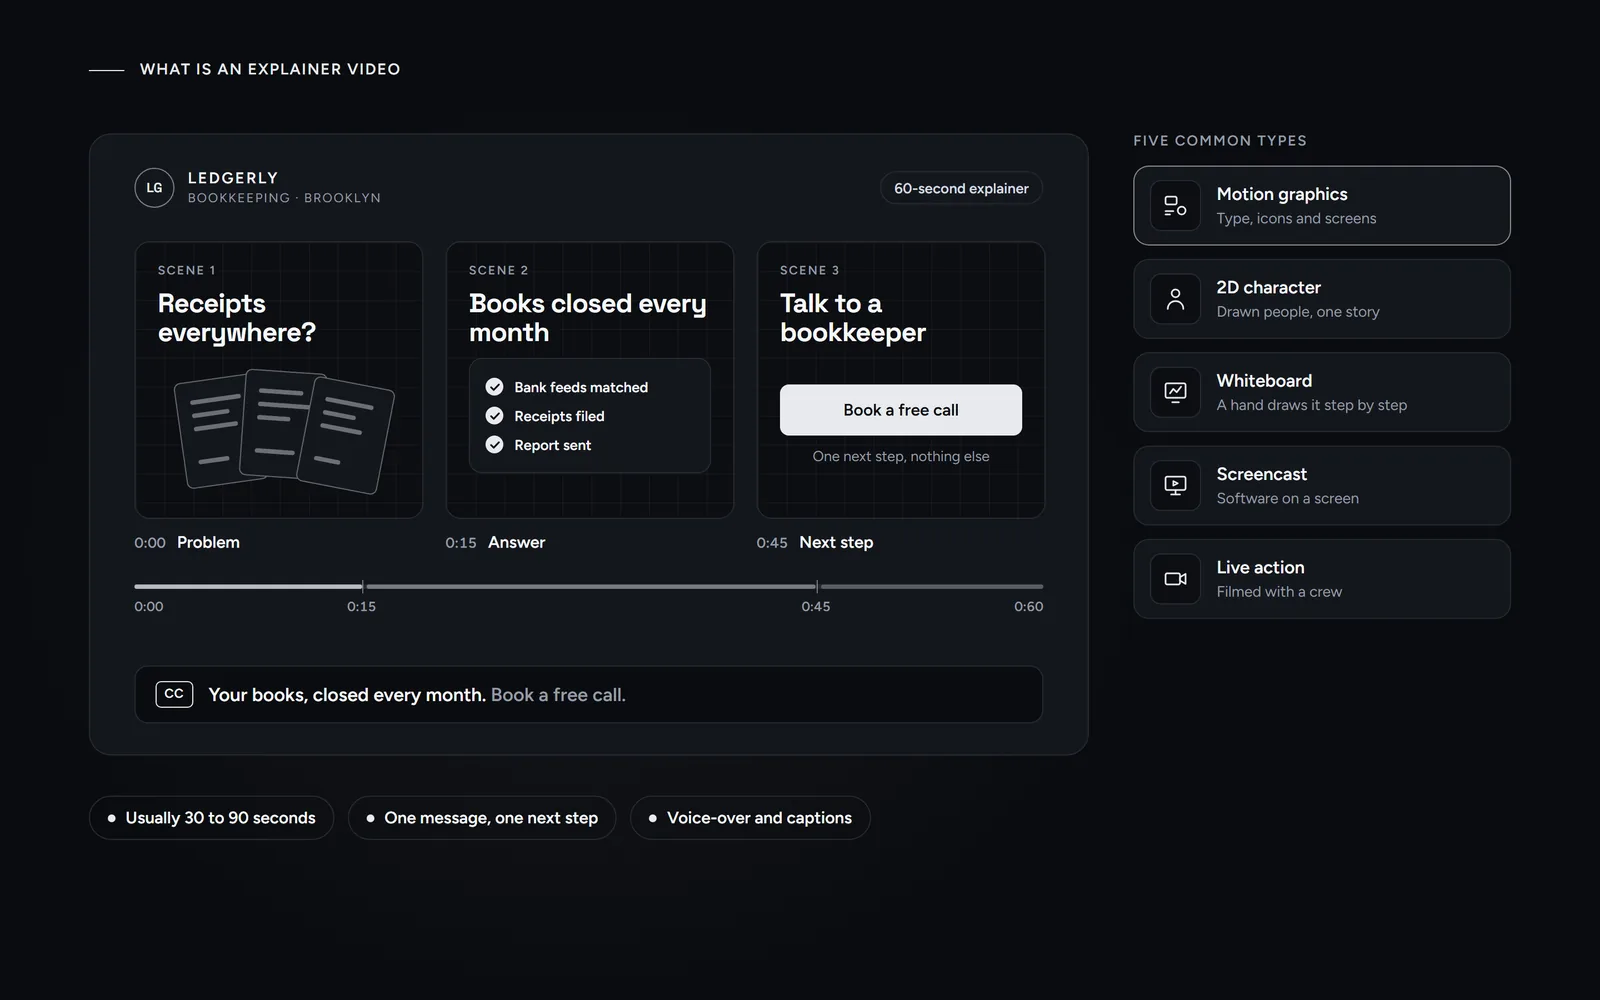Click the 2D character person icon
This screenshot has width=1600, height=1000.
tap(1175, 299)
